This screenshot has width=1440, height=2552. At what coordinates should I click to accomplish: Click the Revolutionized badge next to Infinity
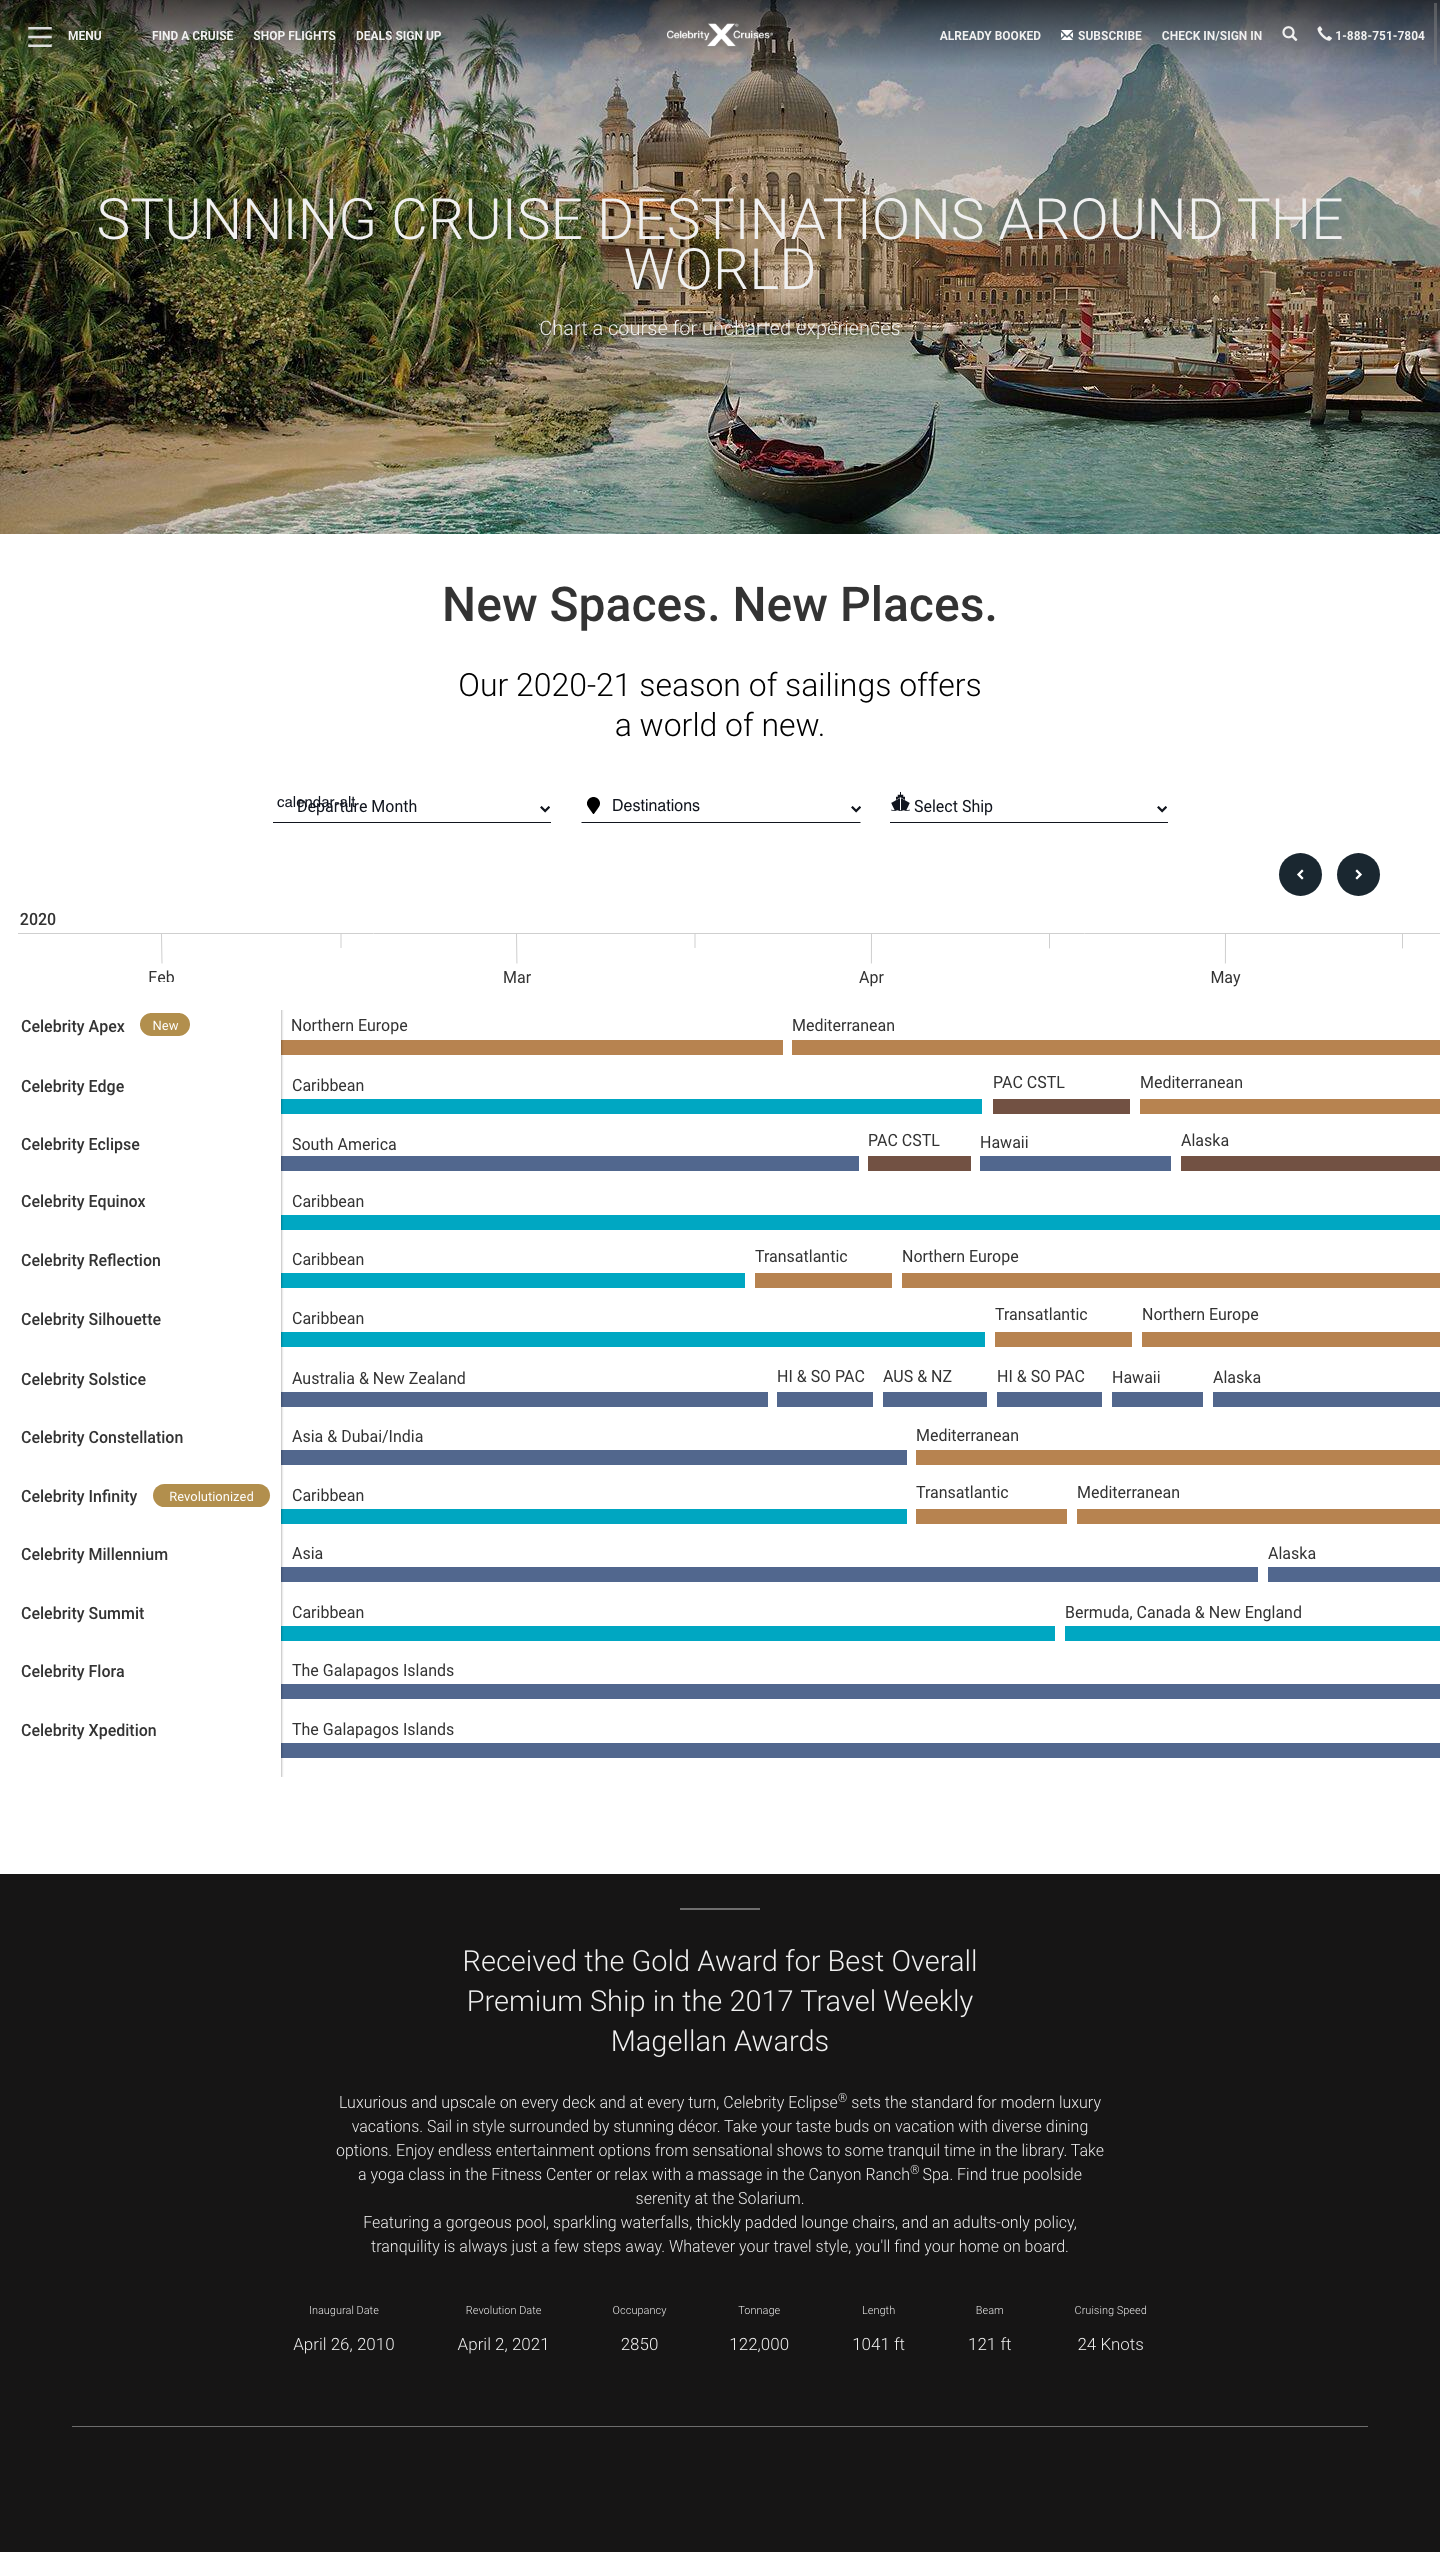click(x=211, y=1496)
